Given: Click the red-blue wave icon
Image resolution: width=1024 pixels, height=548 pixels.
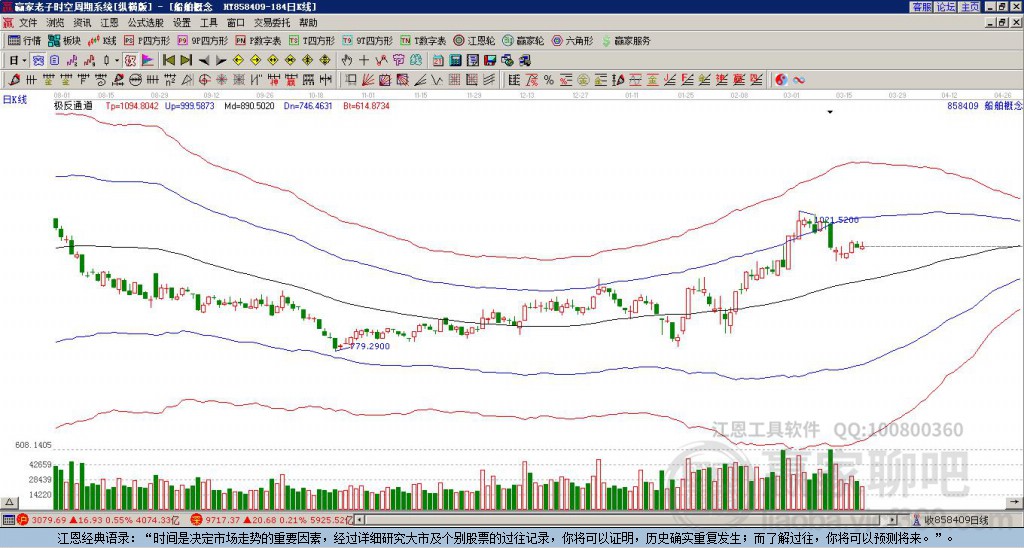Looking at the screenshot, I should tap(798, 80).
